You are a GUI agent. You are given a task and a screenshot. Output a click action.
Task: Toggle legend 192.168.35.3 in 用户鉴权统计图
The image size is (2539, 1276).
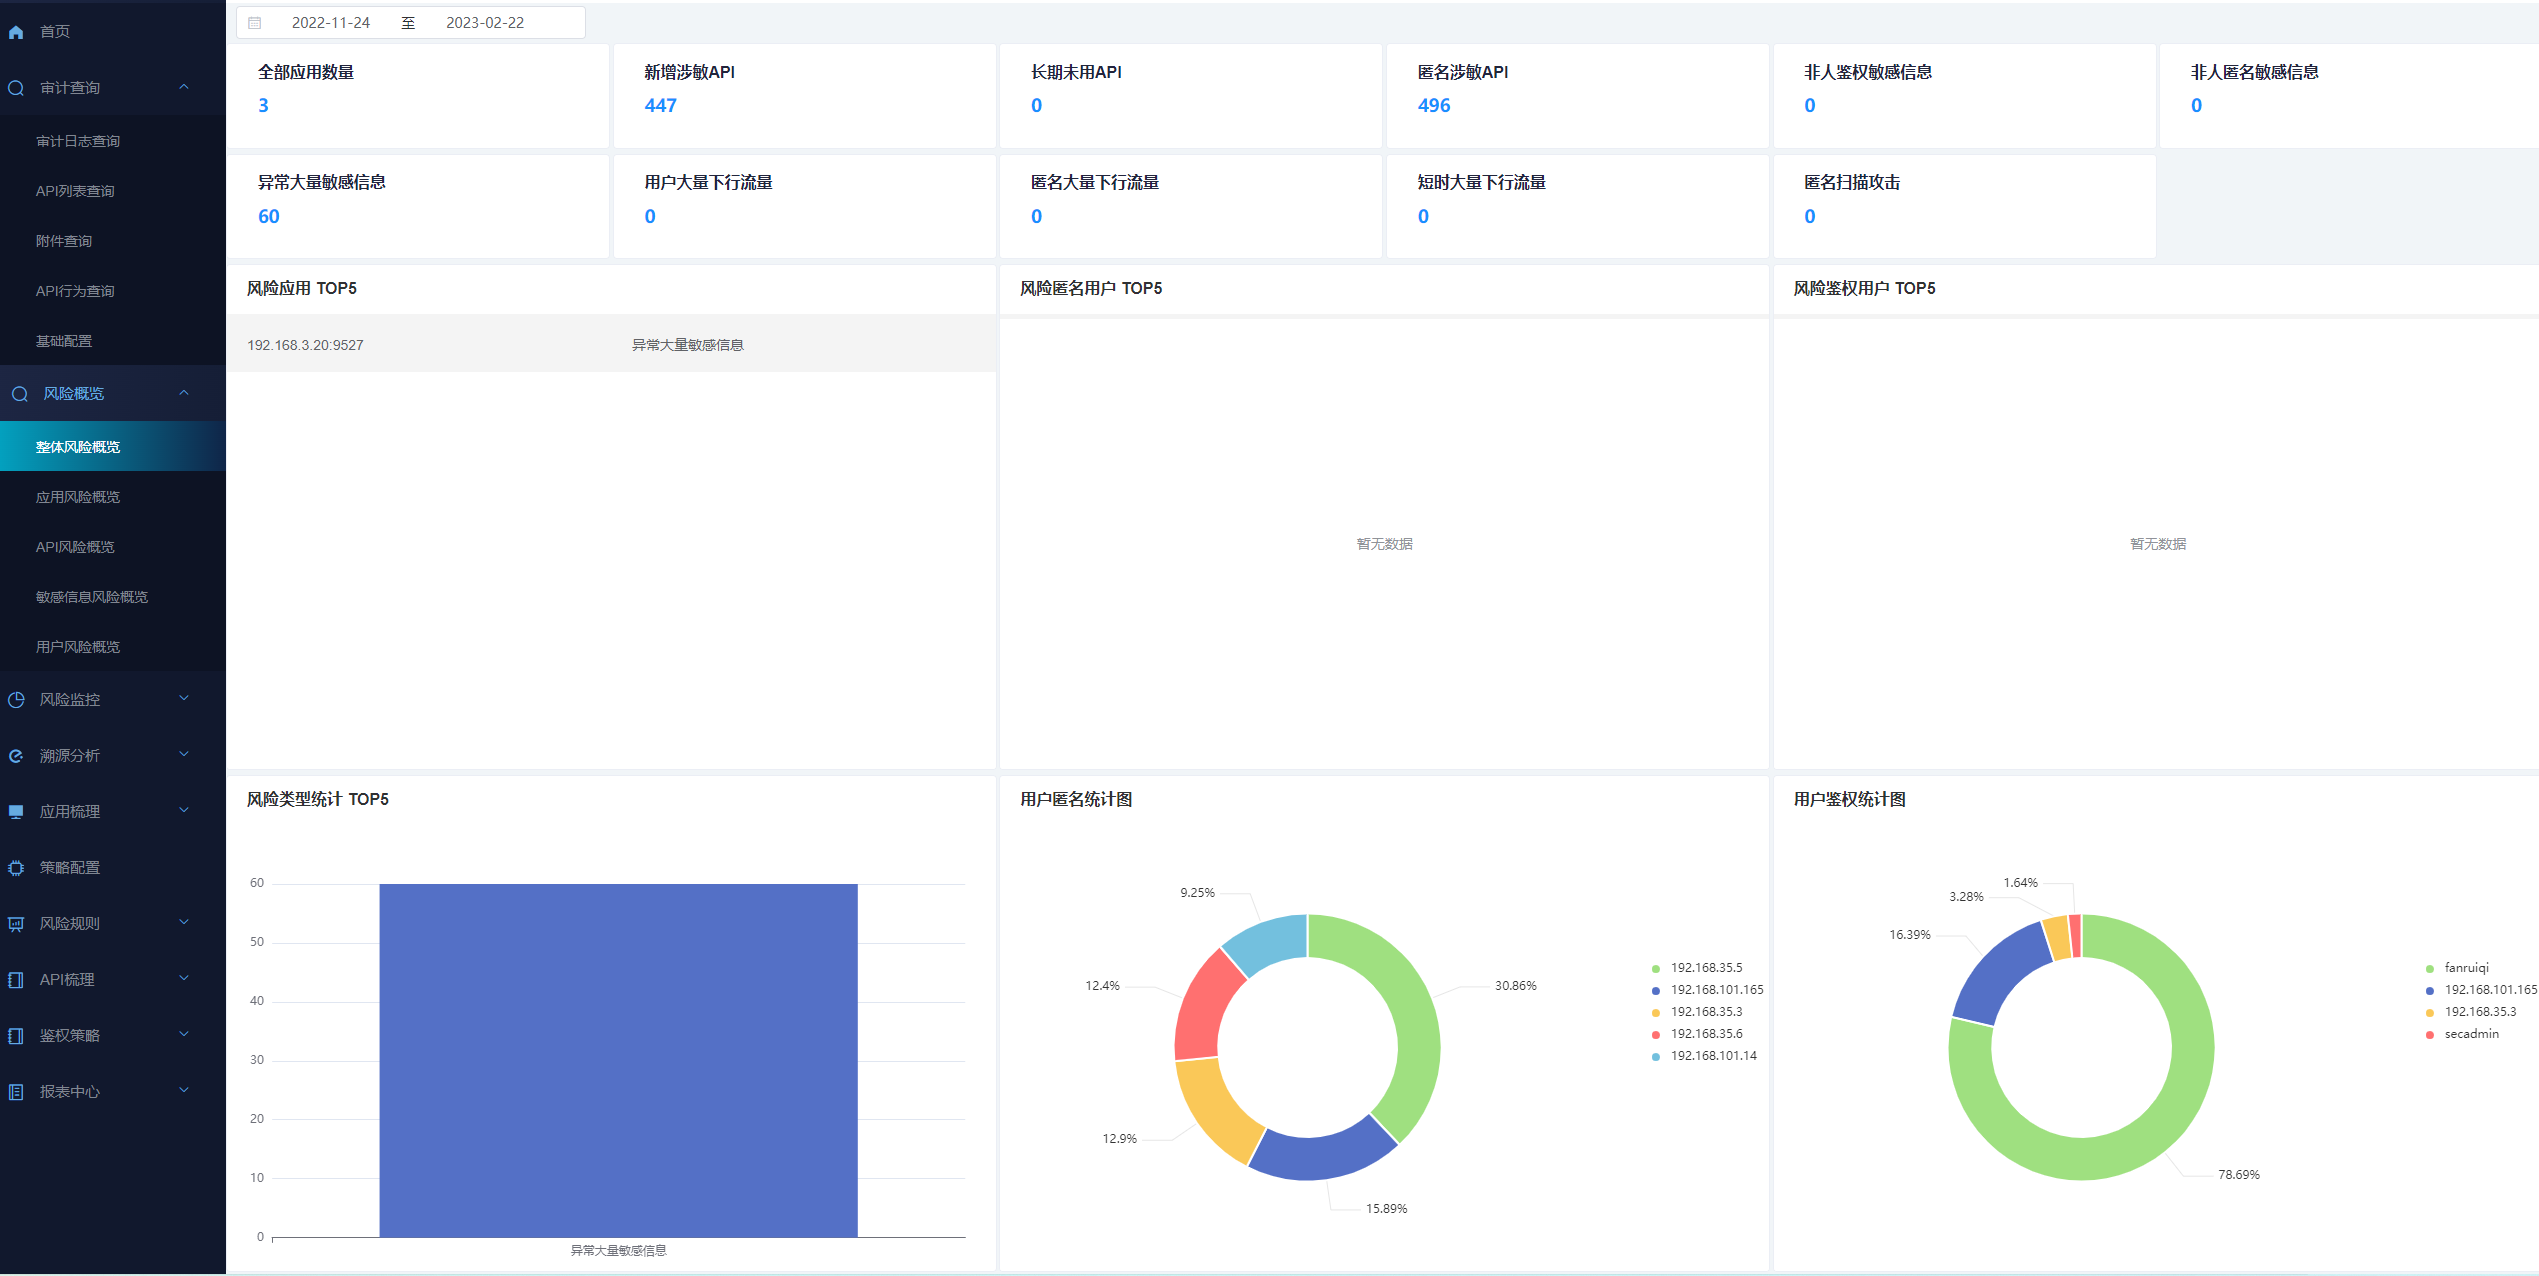pos(2471,1012)
